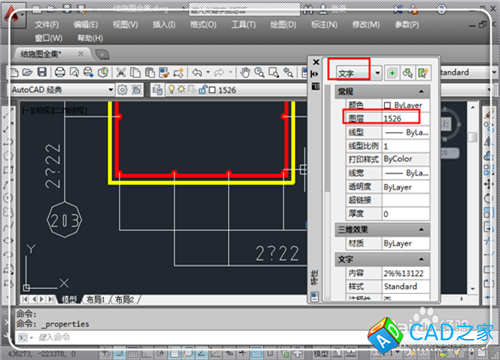The height and width of the screenshot is (360, 500).
Task: Toggle layer freeze sun icon
Action: coord(181,89)
